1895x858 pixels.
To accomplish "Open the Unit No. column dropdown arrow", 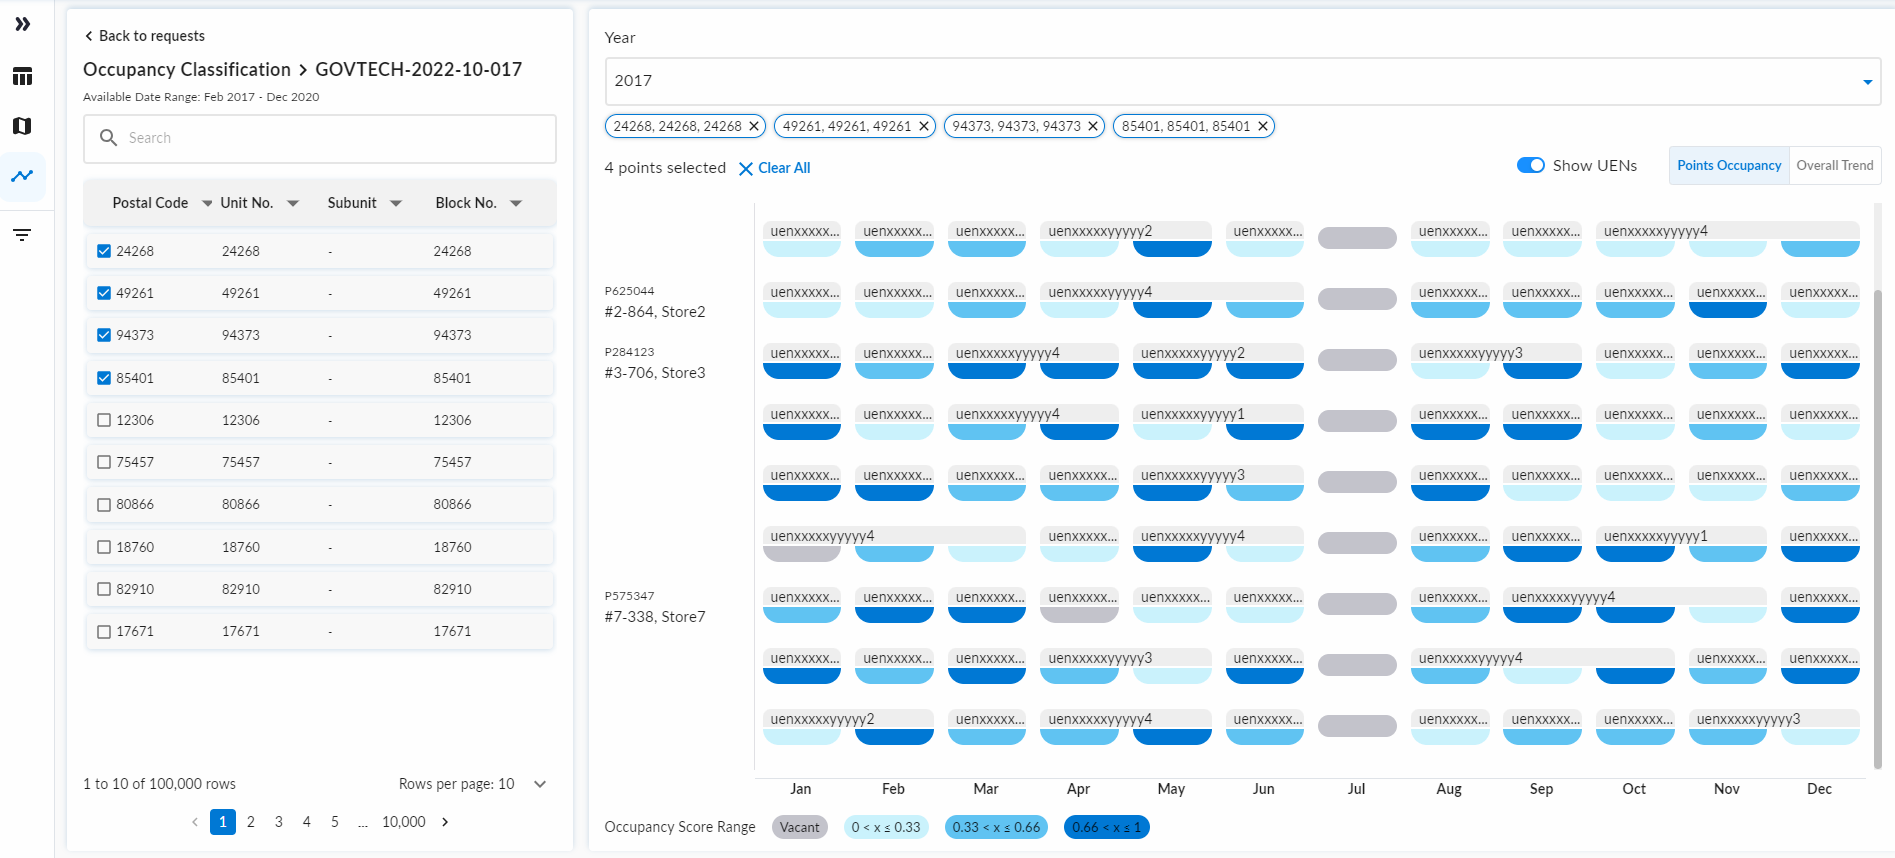I will 293,203.
